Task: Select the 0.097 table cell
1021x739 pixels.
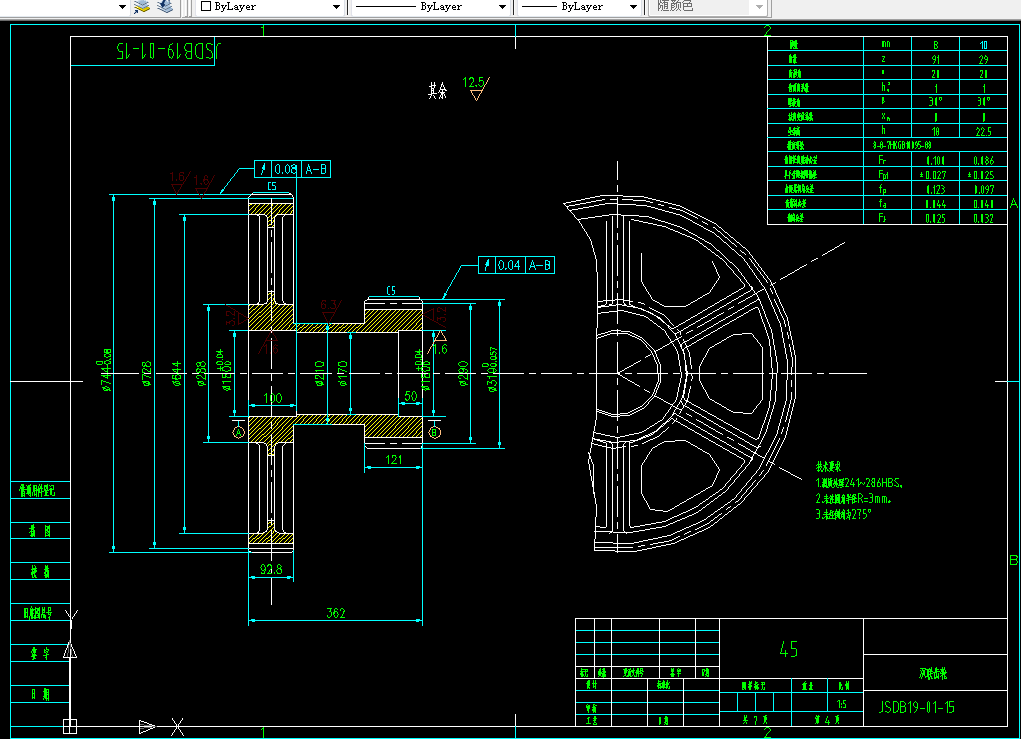Action: pos(983,189)
